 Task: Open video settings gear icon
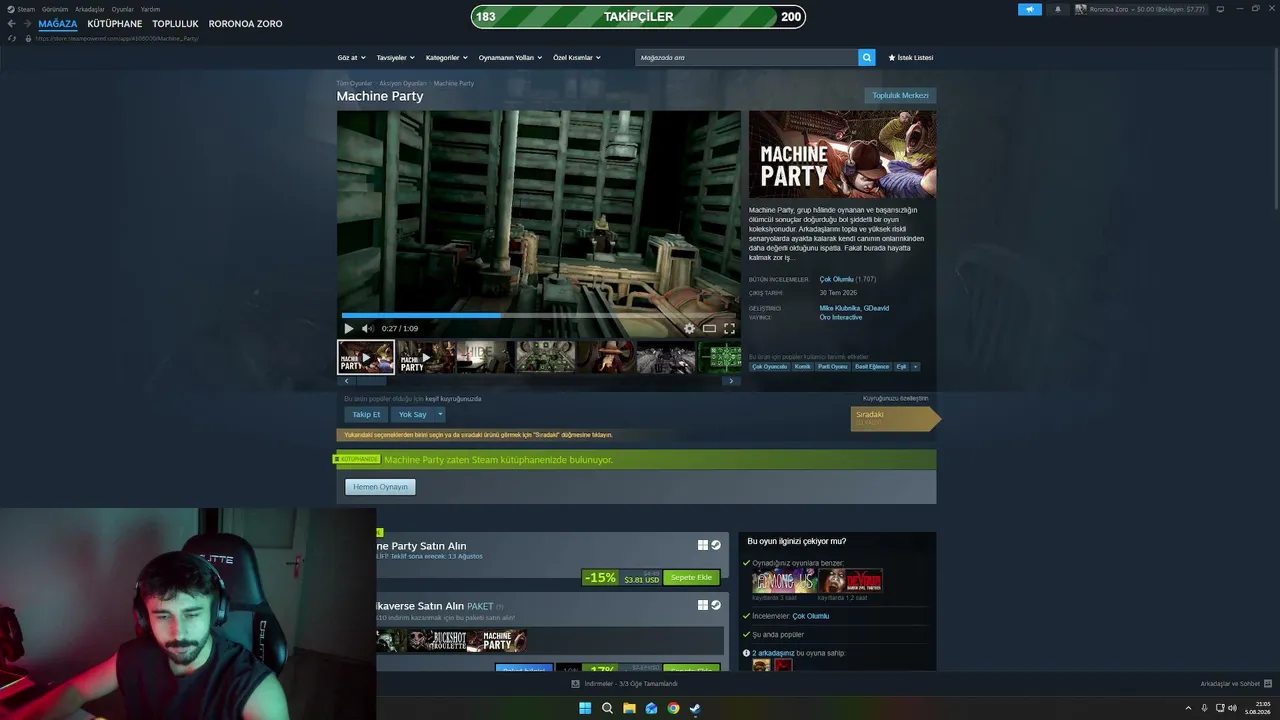[x=689, y=328]
